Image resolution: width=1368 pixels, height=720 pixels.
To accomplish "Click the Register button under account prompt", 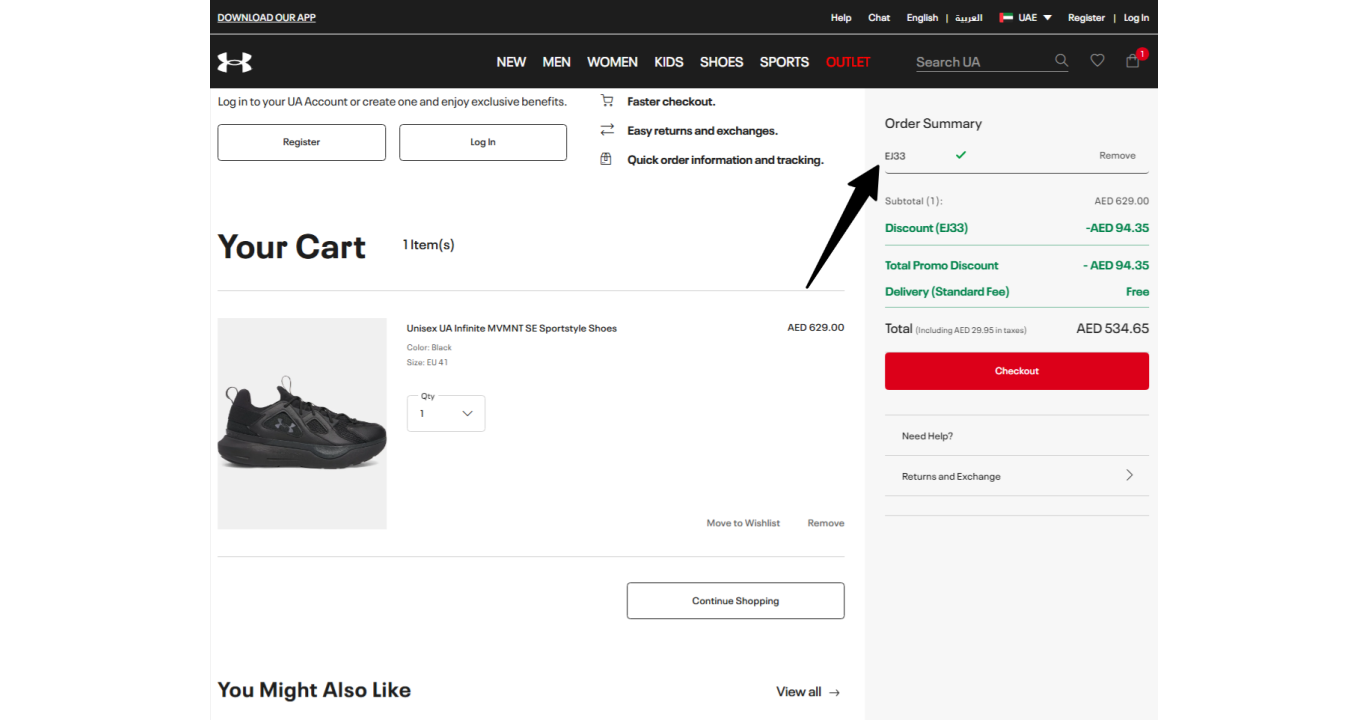I will pos(301,142).
